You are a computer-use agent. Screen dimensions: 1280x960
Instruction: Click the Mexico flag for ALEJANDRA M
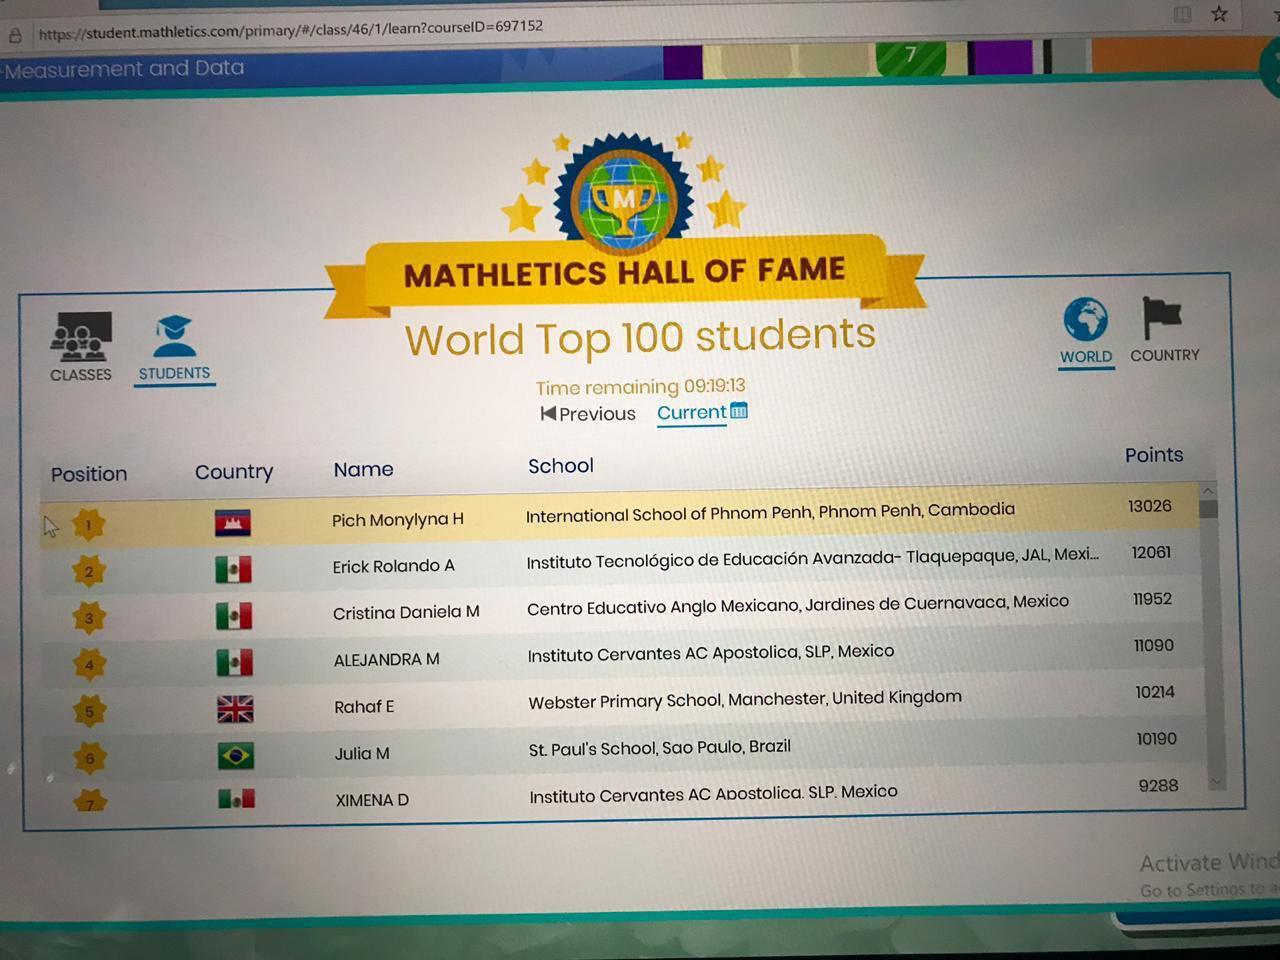tap(234, 662)
